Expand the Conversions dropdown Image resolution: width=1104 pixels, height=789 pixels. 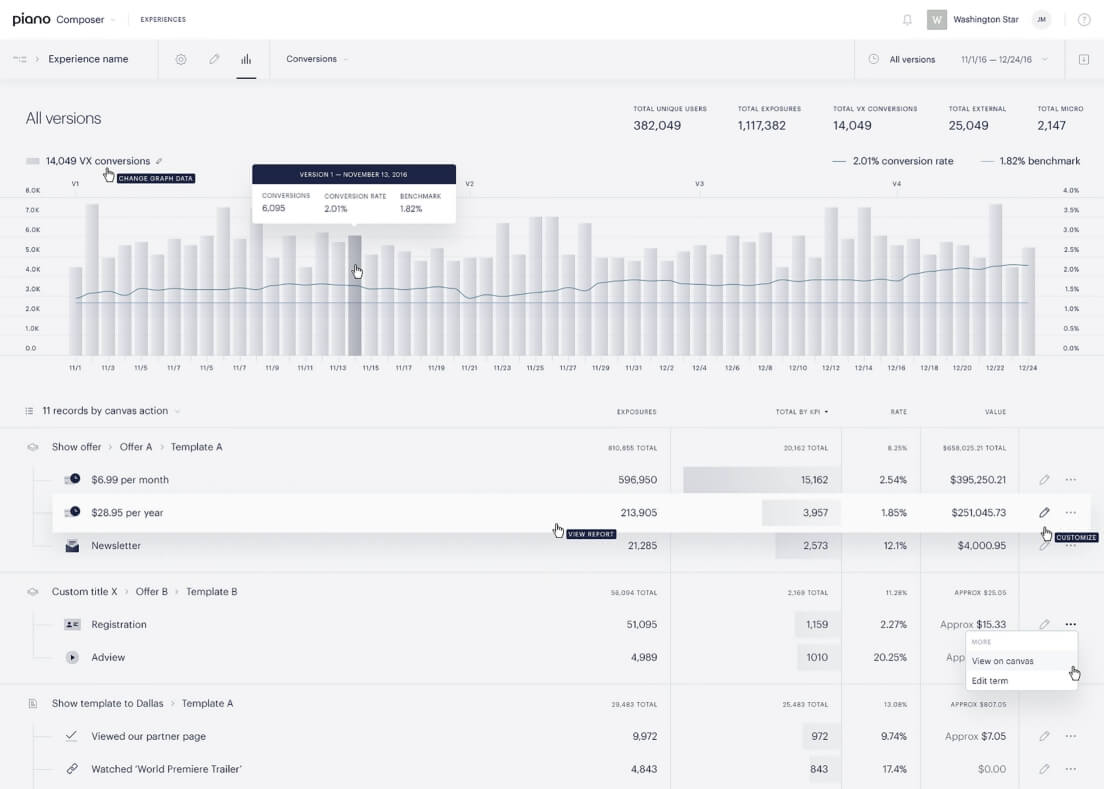[x=317, y=59]
